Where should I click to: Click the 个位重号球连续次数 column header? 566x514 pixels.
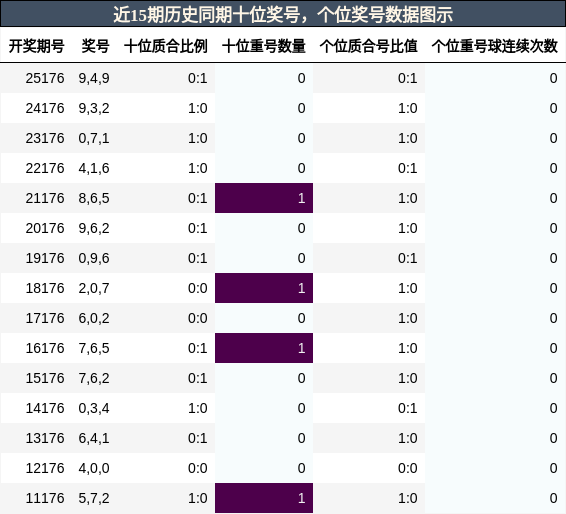tap(495, 46)
